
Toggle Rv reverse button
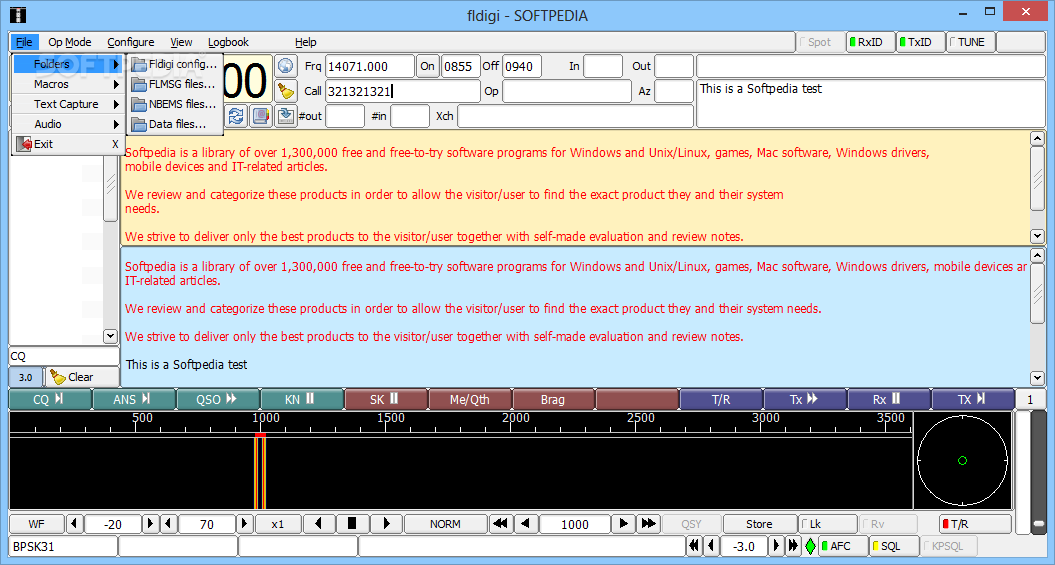[x=888, y=523]
